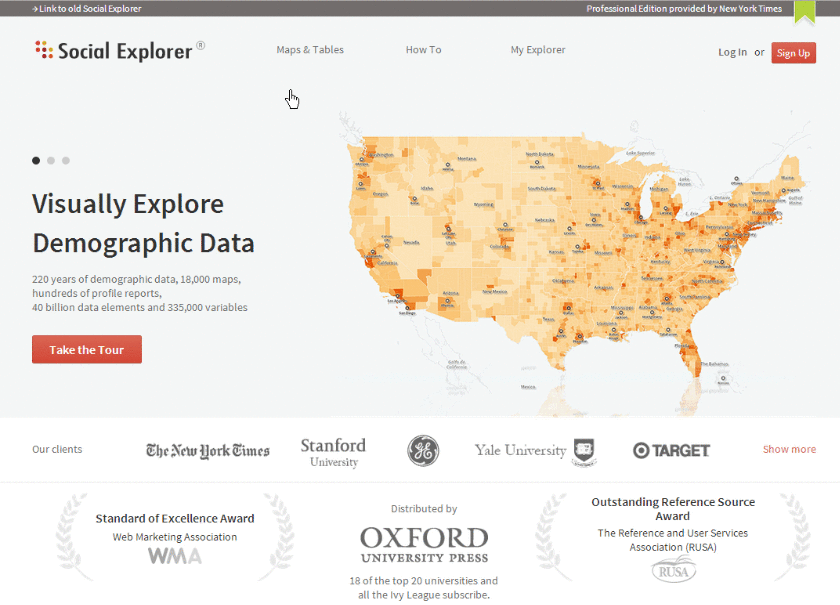The width and height of the screenshot is (840, 605).
Task: Click the Yale University logo
Action: [521, 450]
